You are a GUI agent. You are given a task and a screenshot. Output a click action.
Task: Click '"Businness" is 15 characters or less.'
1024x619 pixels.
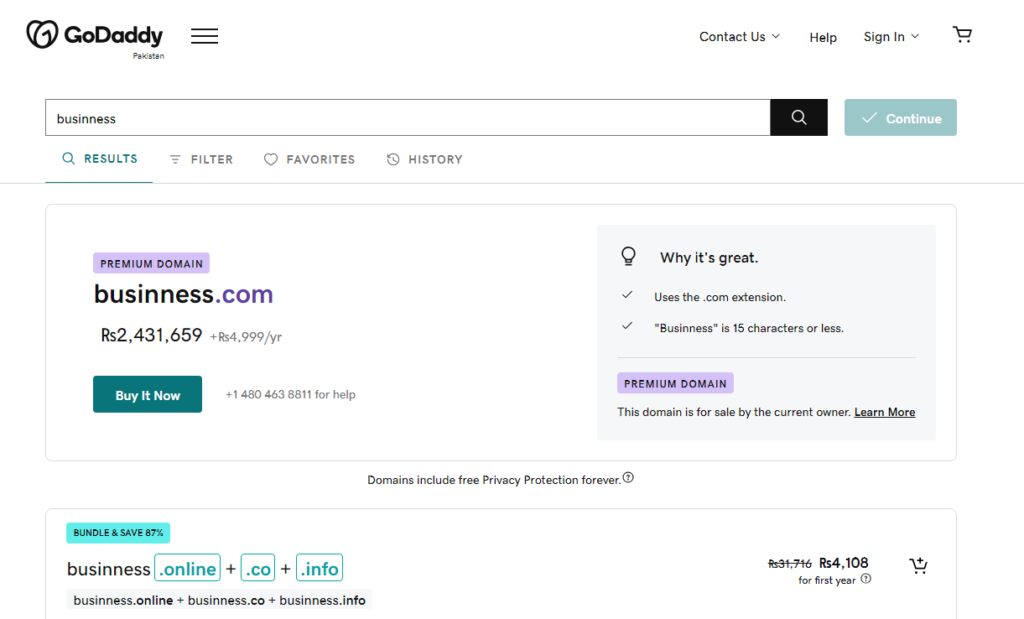tap(749, 328)
